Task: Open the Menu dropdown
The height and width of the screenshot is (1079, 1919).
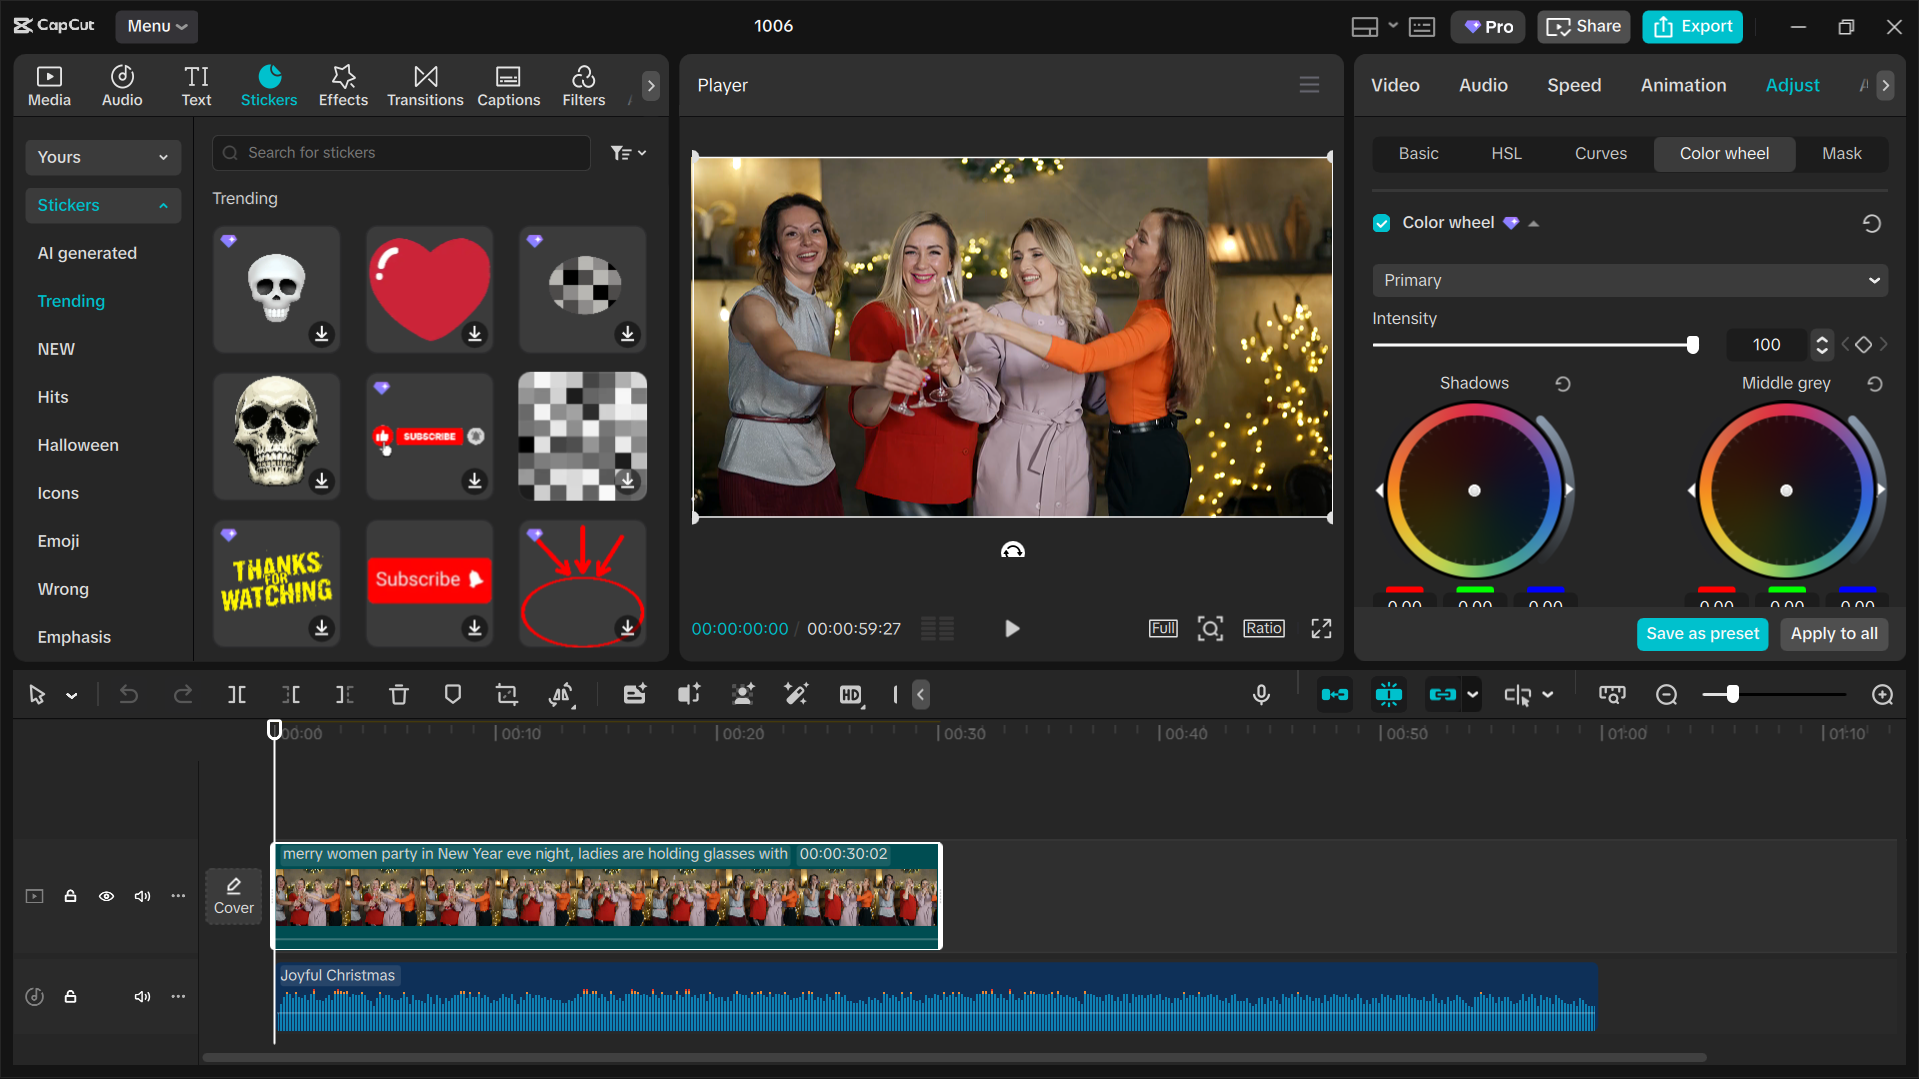Action: [156, 26]
